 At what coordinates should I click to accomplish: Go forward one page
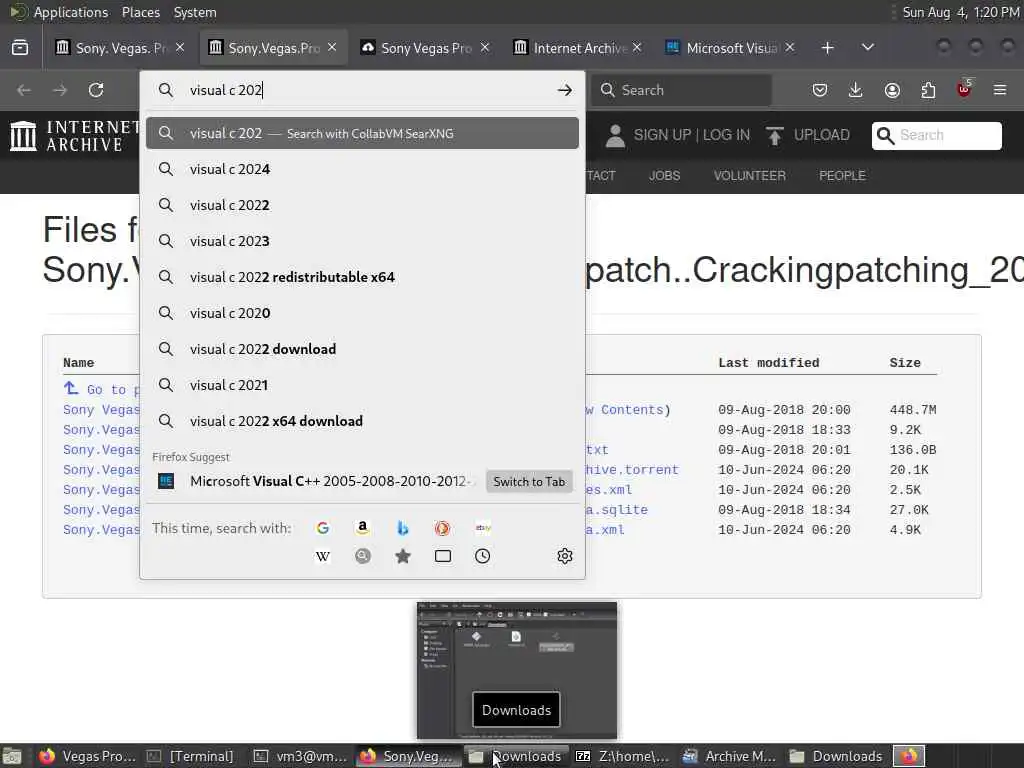click(x=60, y=90)
